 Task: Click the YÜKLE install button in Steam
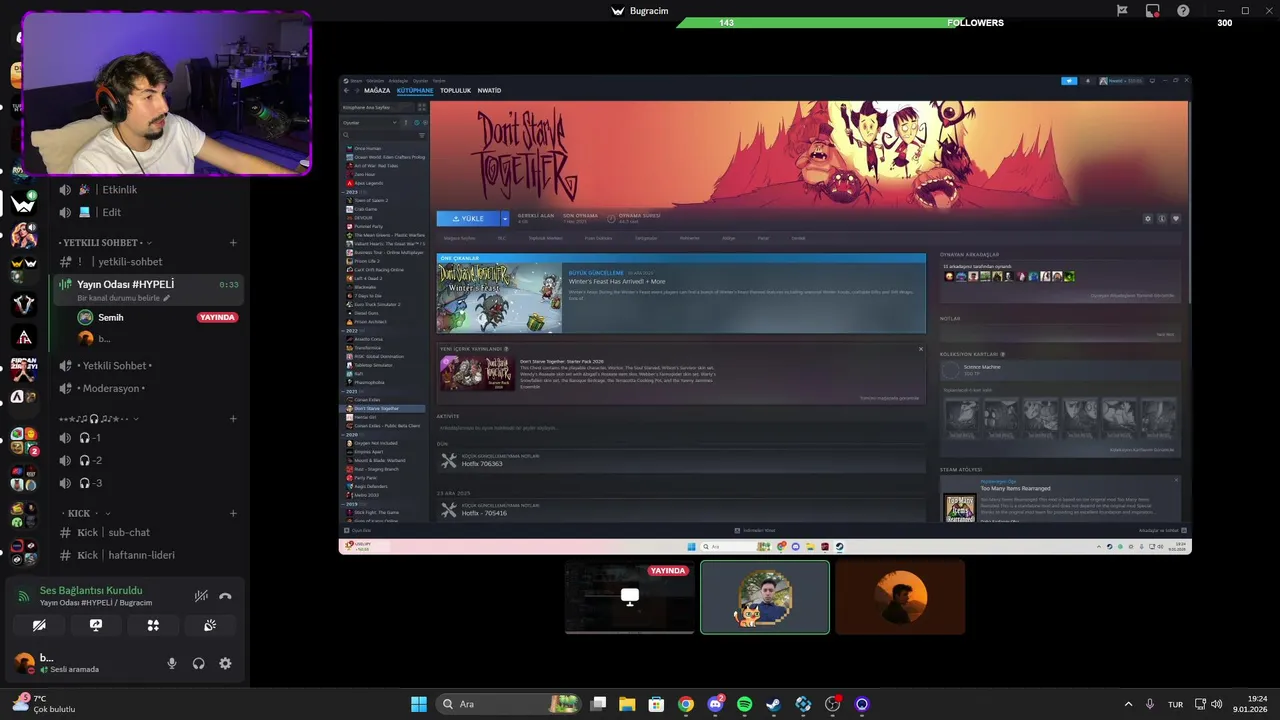pyautogui.click(x=468, y=218)
